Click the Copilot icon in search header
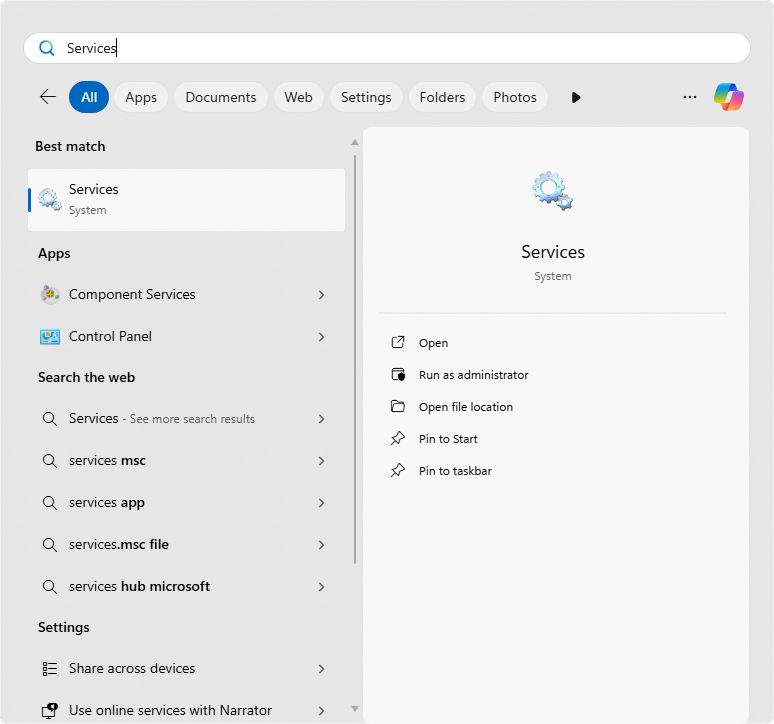Screen dimensions: 774x724 [x=728, y=97]
